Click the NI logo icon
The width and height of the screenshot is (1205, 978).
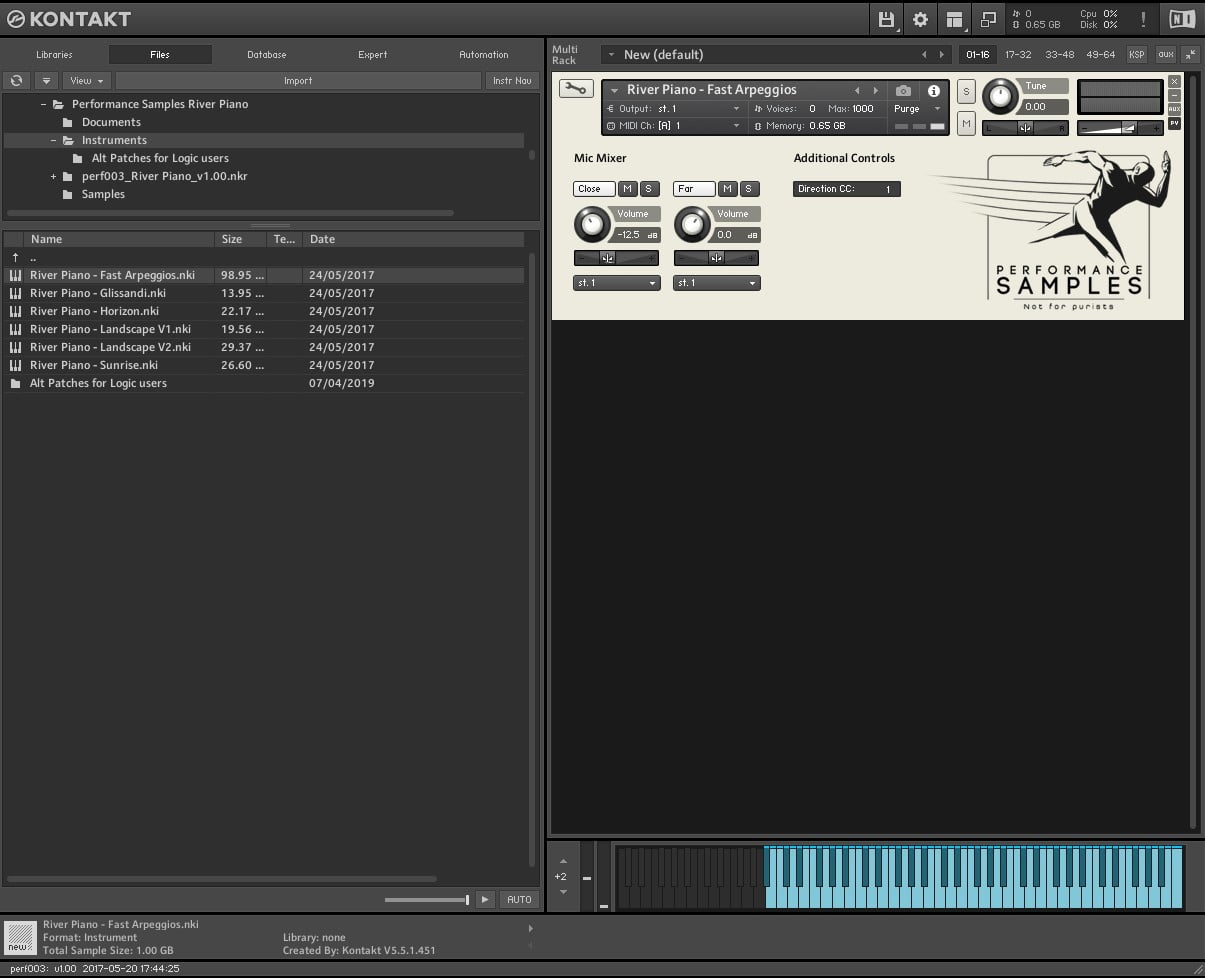point(1182,19)
